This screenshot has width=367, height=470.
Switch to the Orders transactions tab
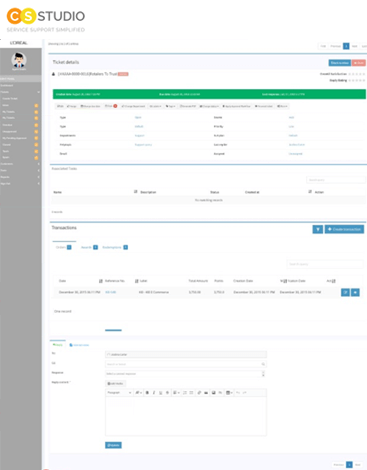[x=63, y=247]
